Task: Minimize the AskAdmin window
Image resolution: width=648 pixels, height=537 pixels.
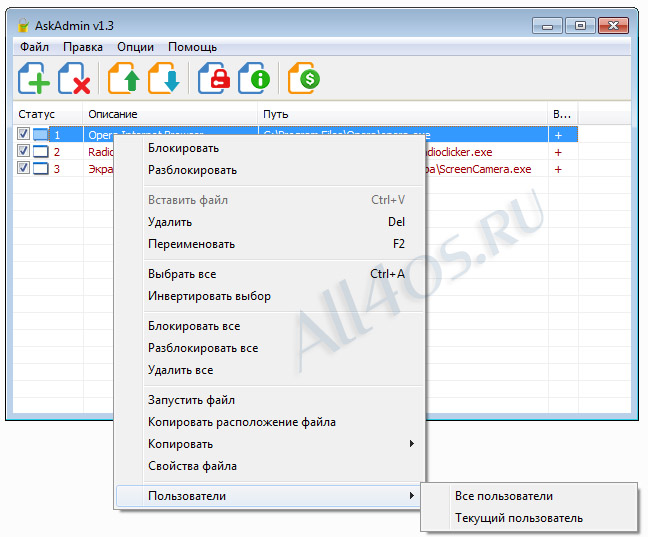Action: [x=547, y=26]
